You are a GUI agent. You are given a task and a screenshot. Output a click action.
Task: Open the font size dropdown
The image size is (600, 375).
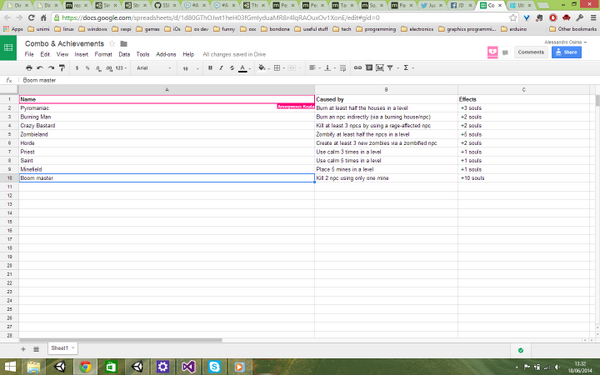coord(190,68)
